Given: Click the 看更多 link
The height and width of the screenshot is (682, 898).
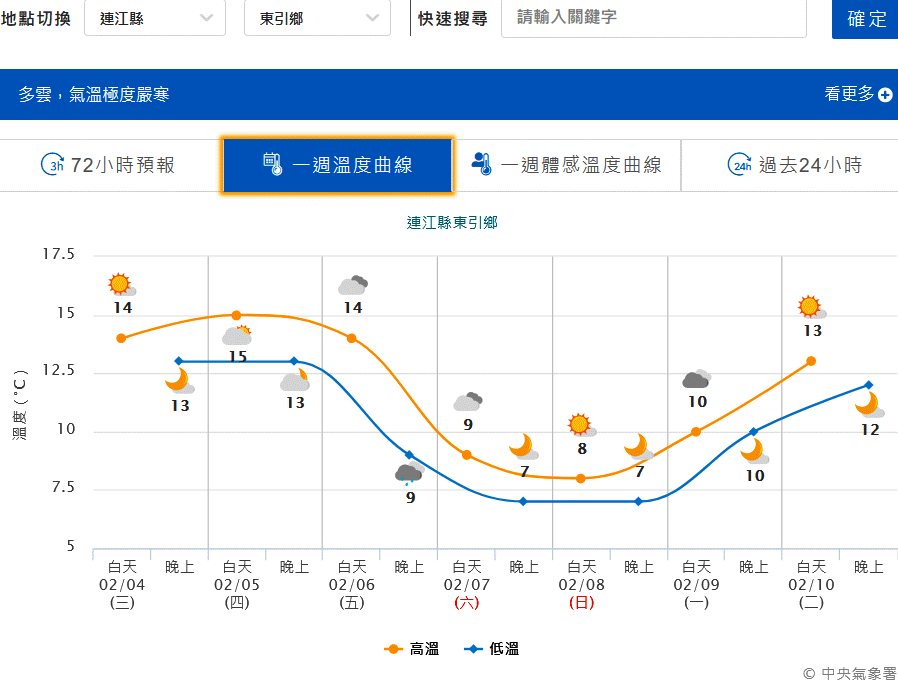Looking at the screenshot, I should pyautogui.click(x=849, y=94).
